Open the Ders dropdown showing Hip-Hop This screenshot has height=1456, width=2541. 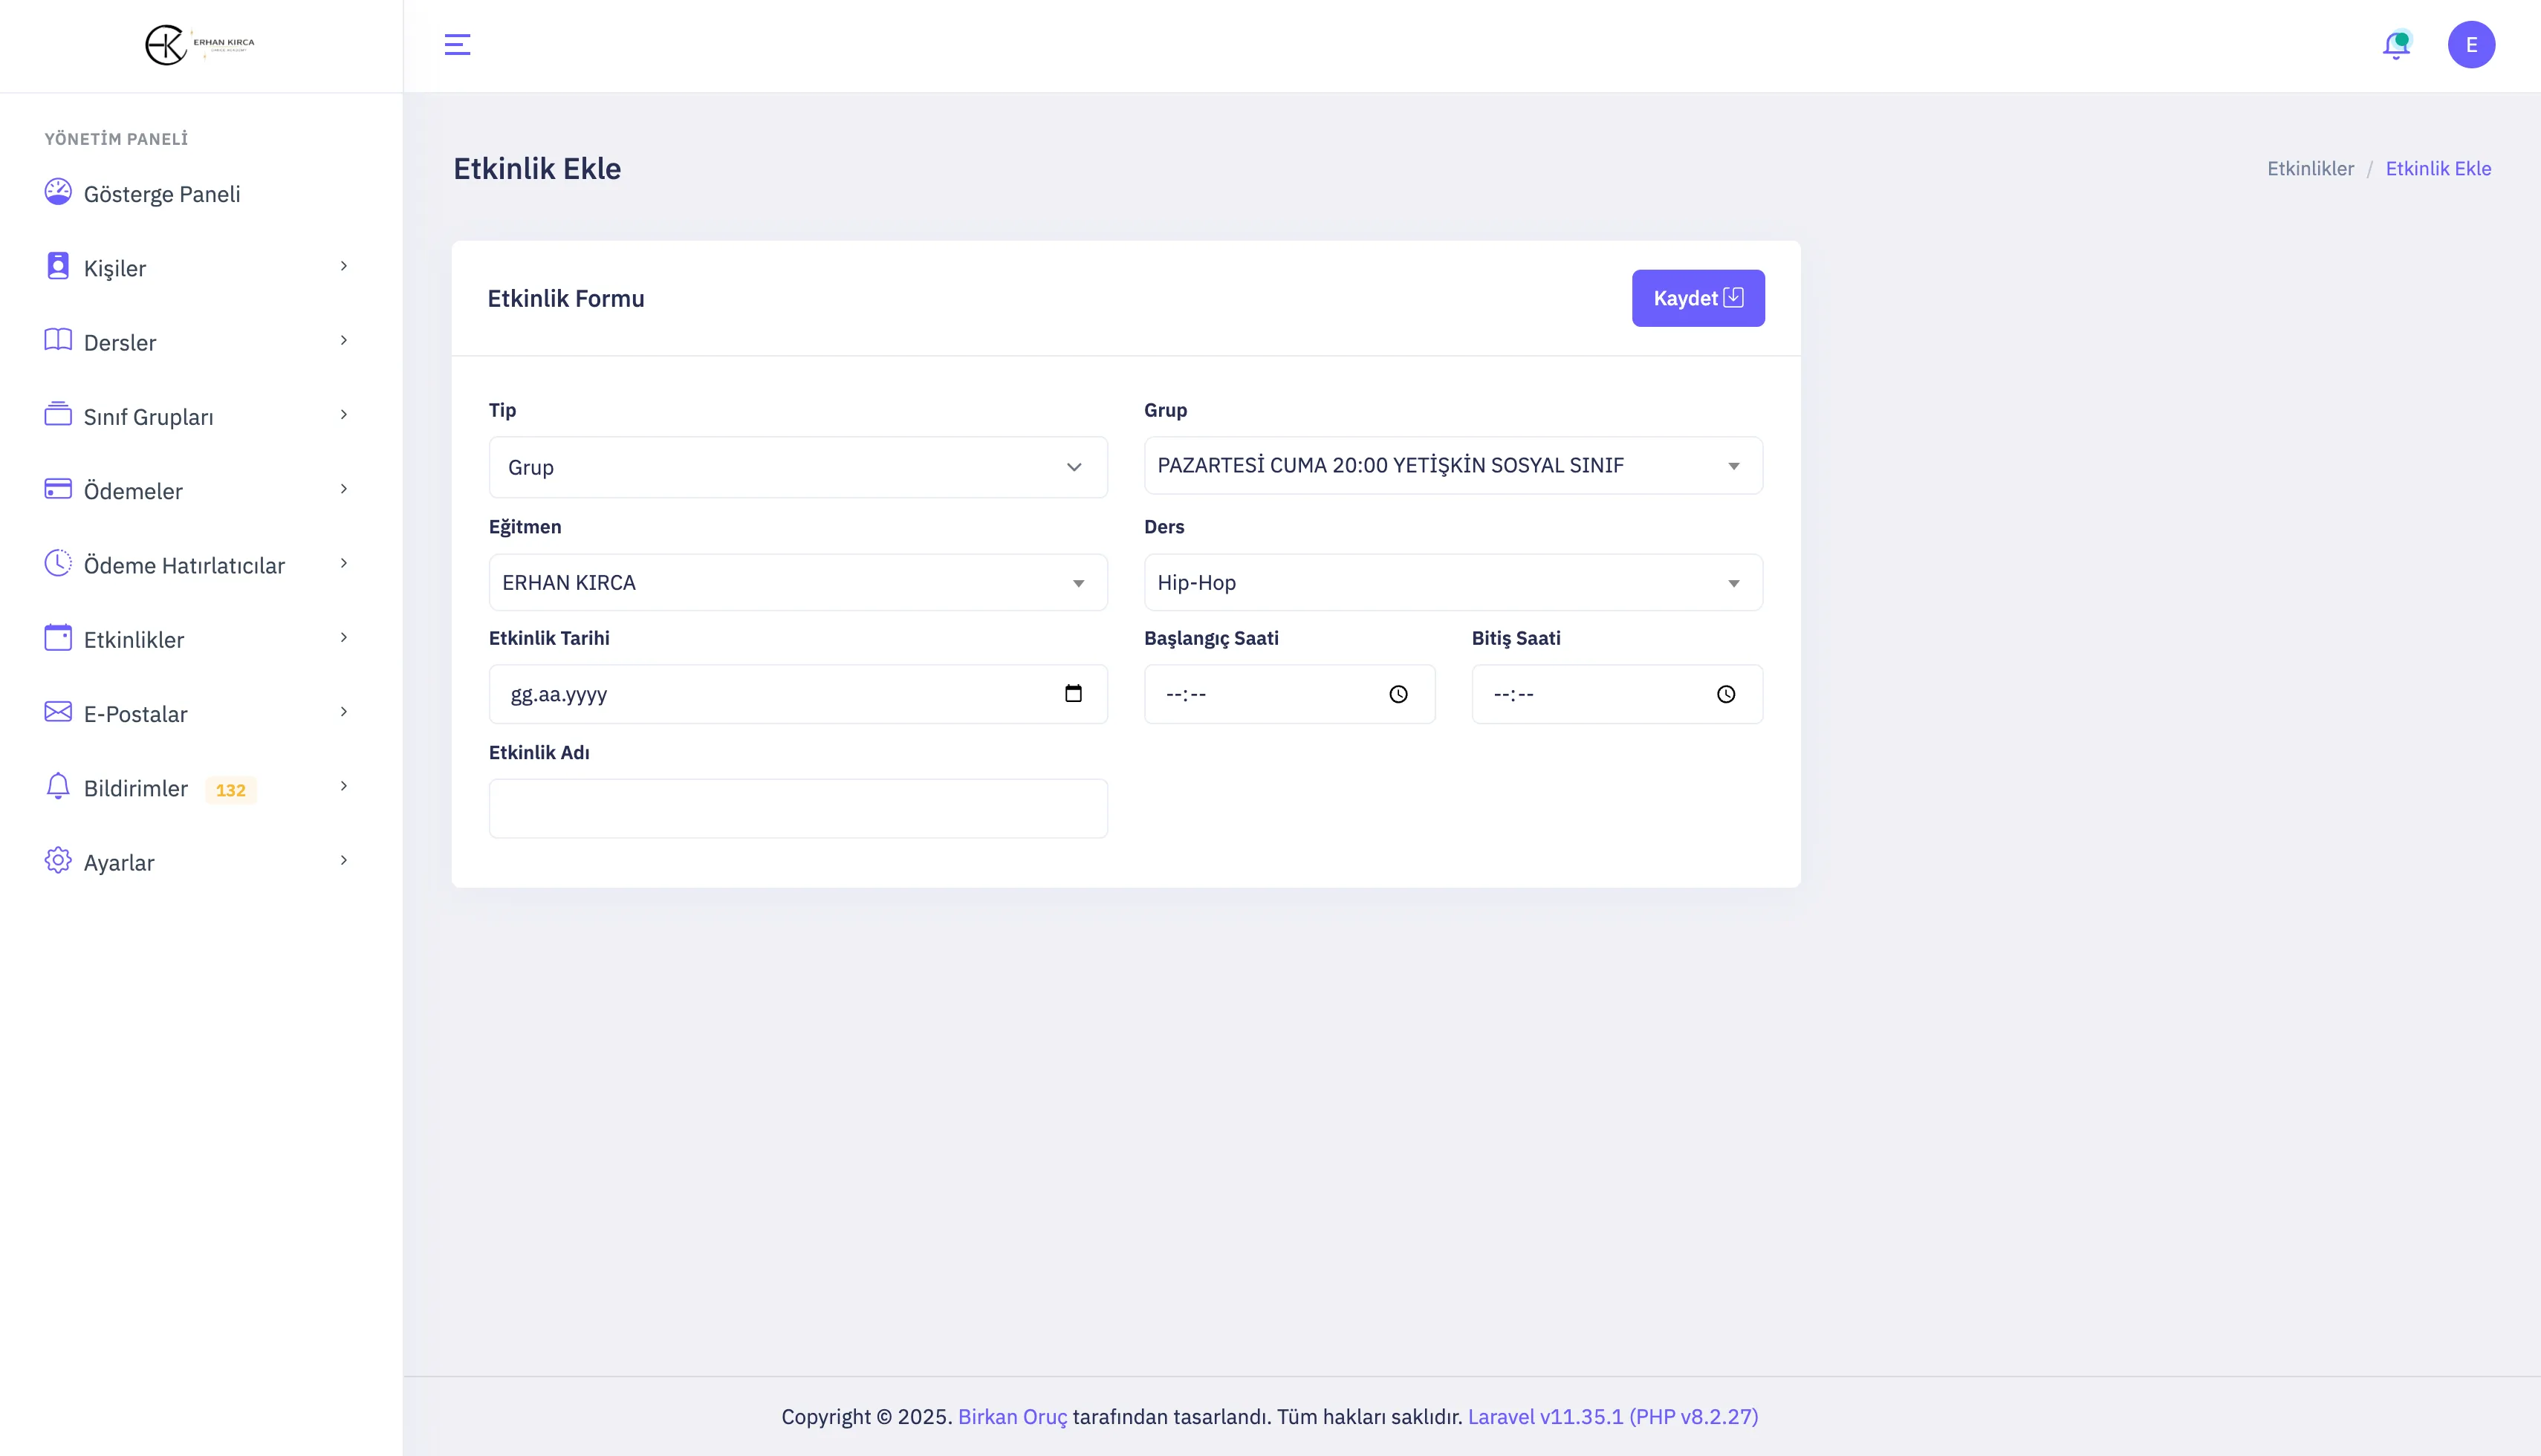[x=1452, y=583]
